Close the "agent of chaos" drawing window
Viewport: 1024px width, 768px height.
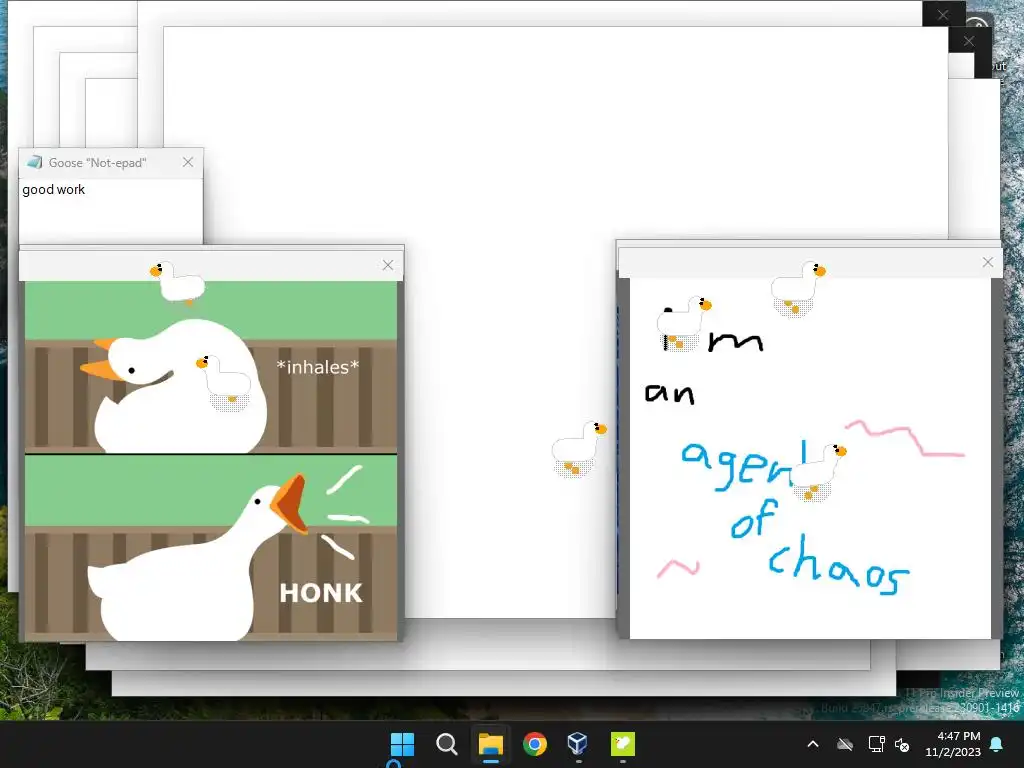(987, 262)
